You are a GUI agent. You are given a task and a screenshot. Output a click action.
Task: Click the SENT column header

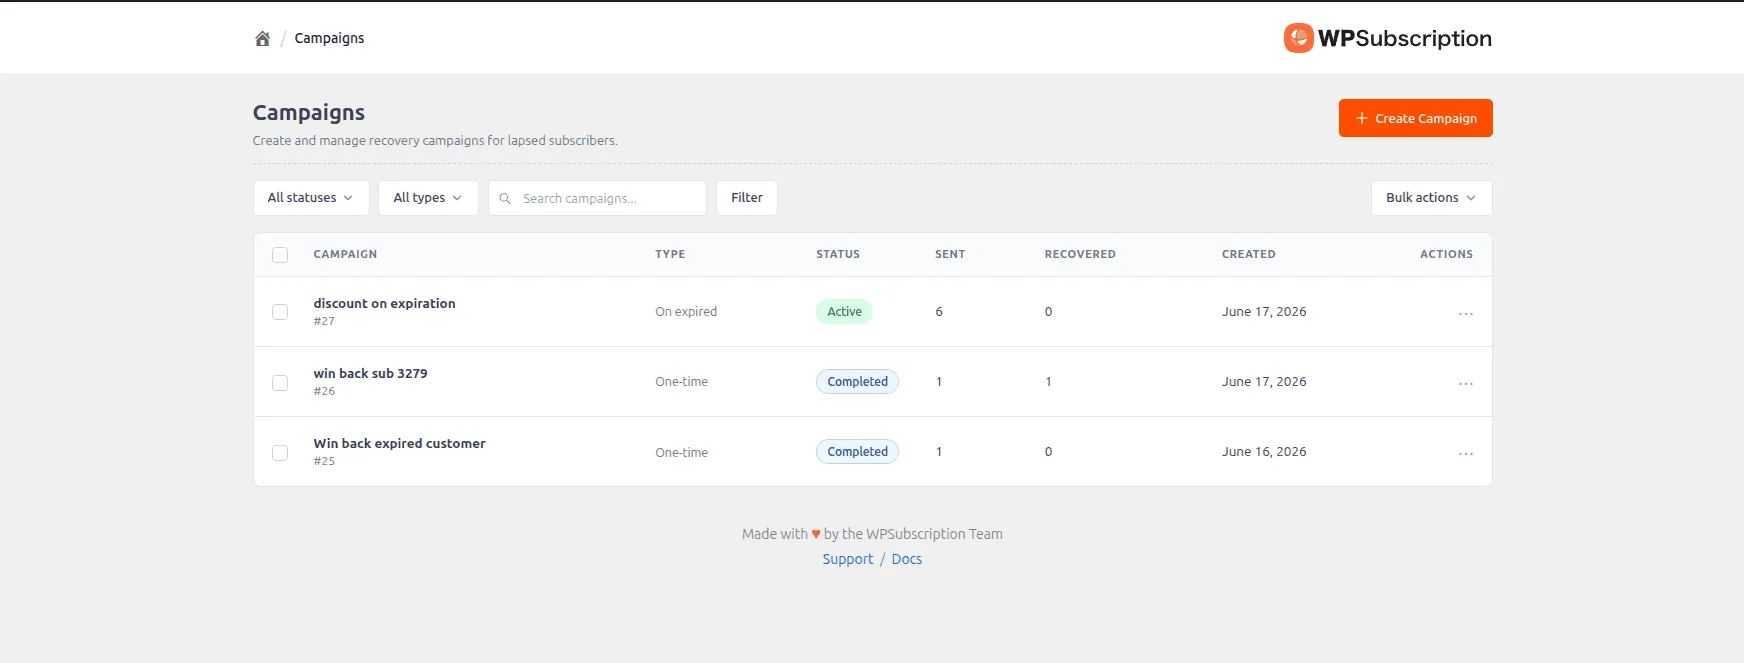tap(950, 254)
